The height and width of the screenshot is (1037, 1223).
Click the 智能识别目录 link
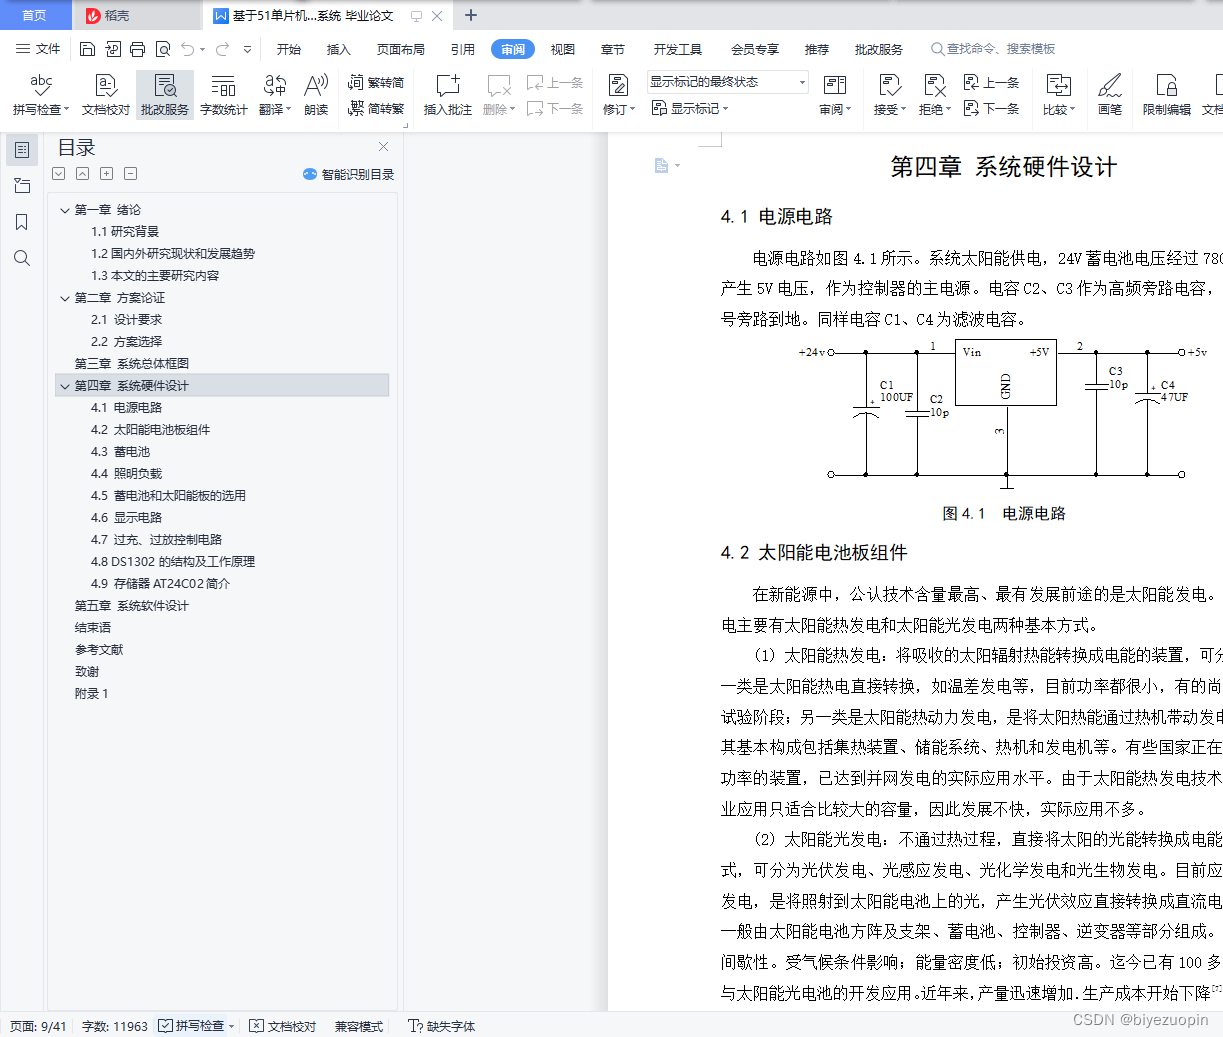pyautogui.click(x=351, y=173)
